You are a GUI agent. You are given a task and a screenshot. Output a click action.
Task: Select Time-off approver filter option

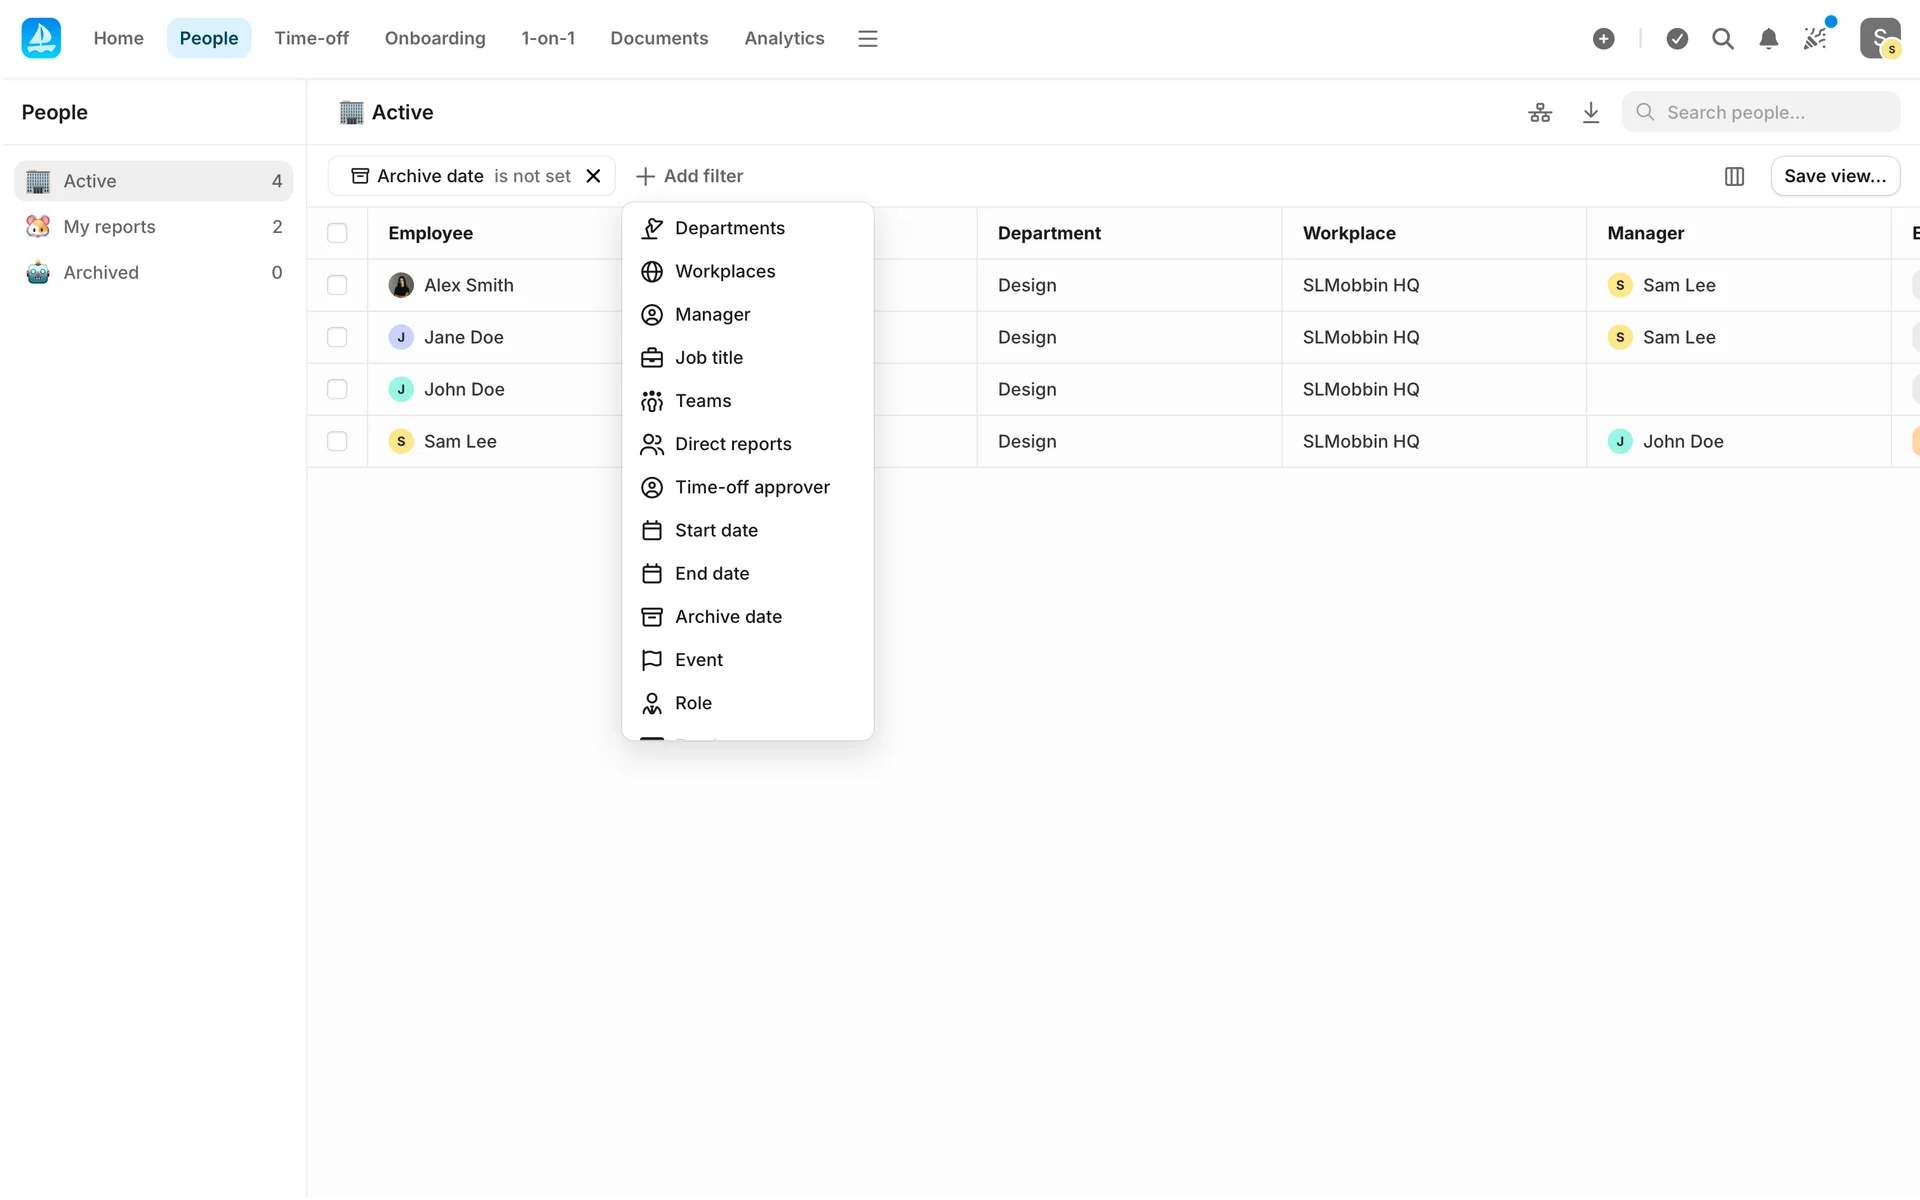[x=751, y=487]
